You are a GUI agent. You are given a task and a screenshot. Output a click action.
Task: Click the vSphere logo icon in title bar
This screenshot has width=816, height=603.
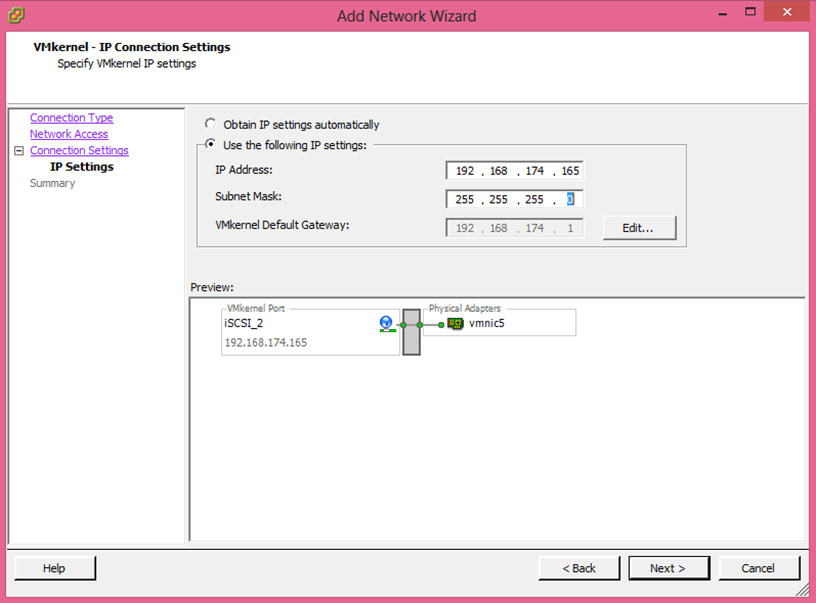click(18, 15)
